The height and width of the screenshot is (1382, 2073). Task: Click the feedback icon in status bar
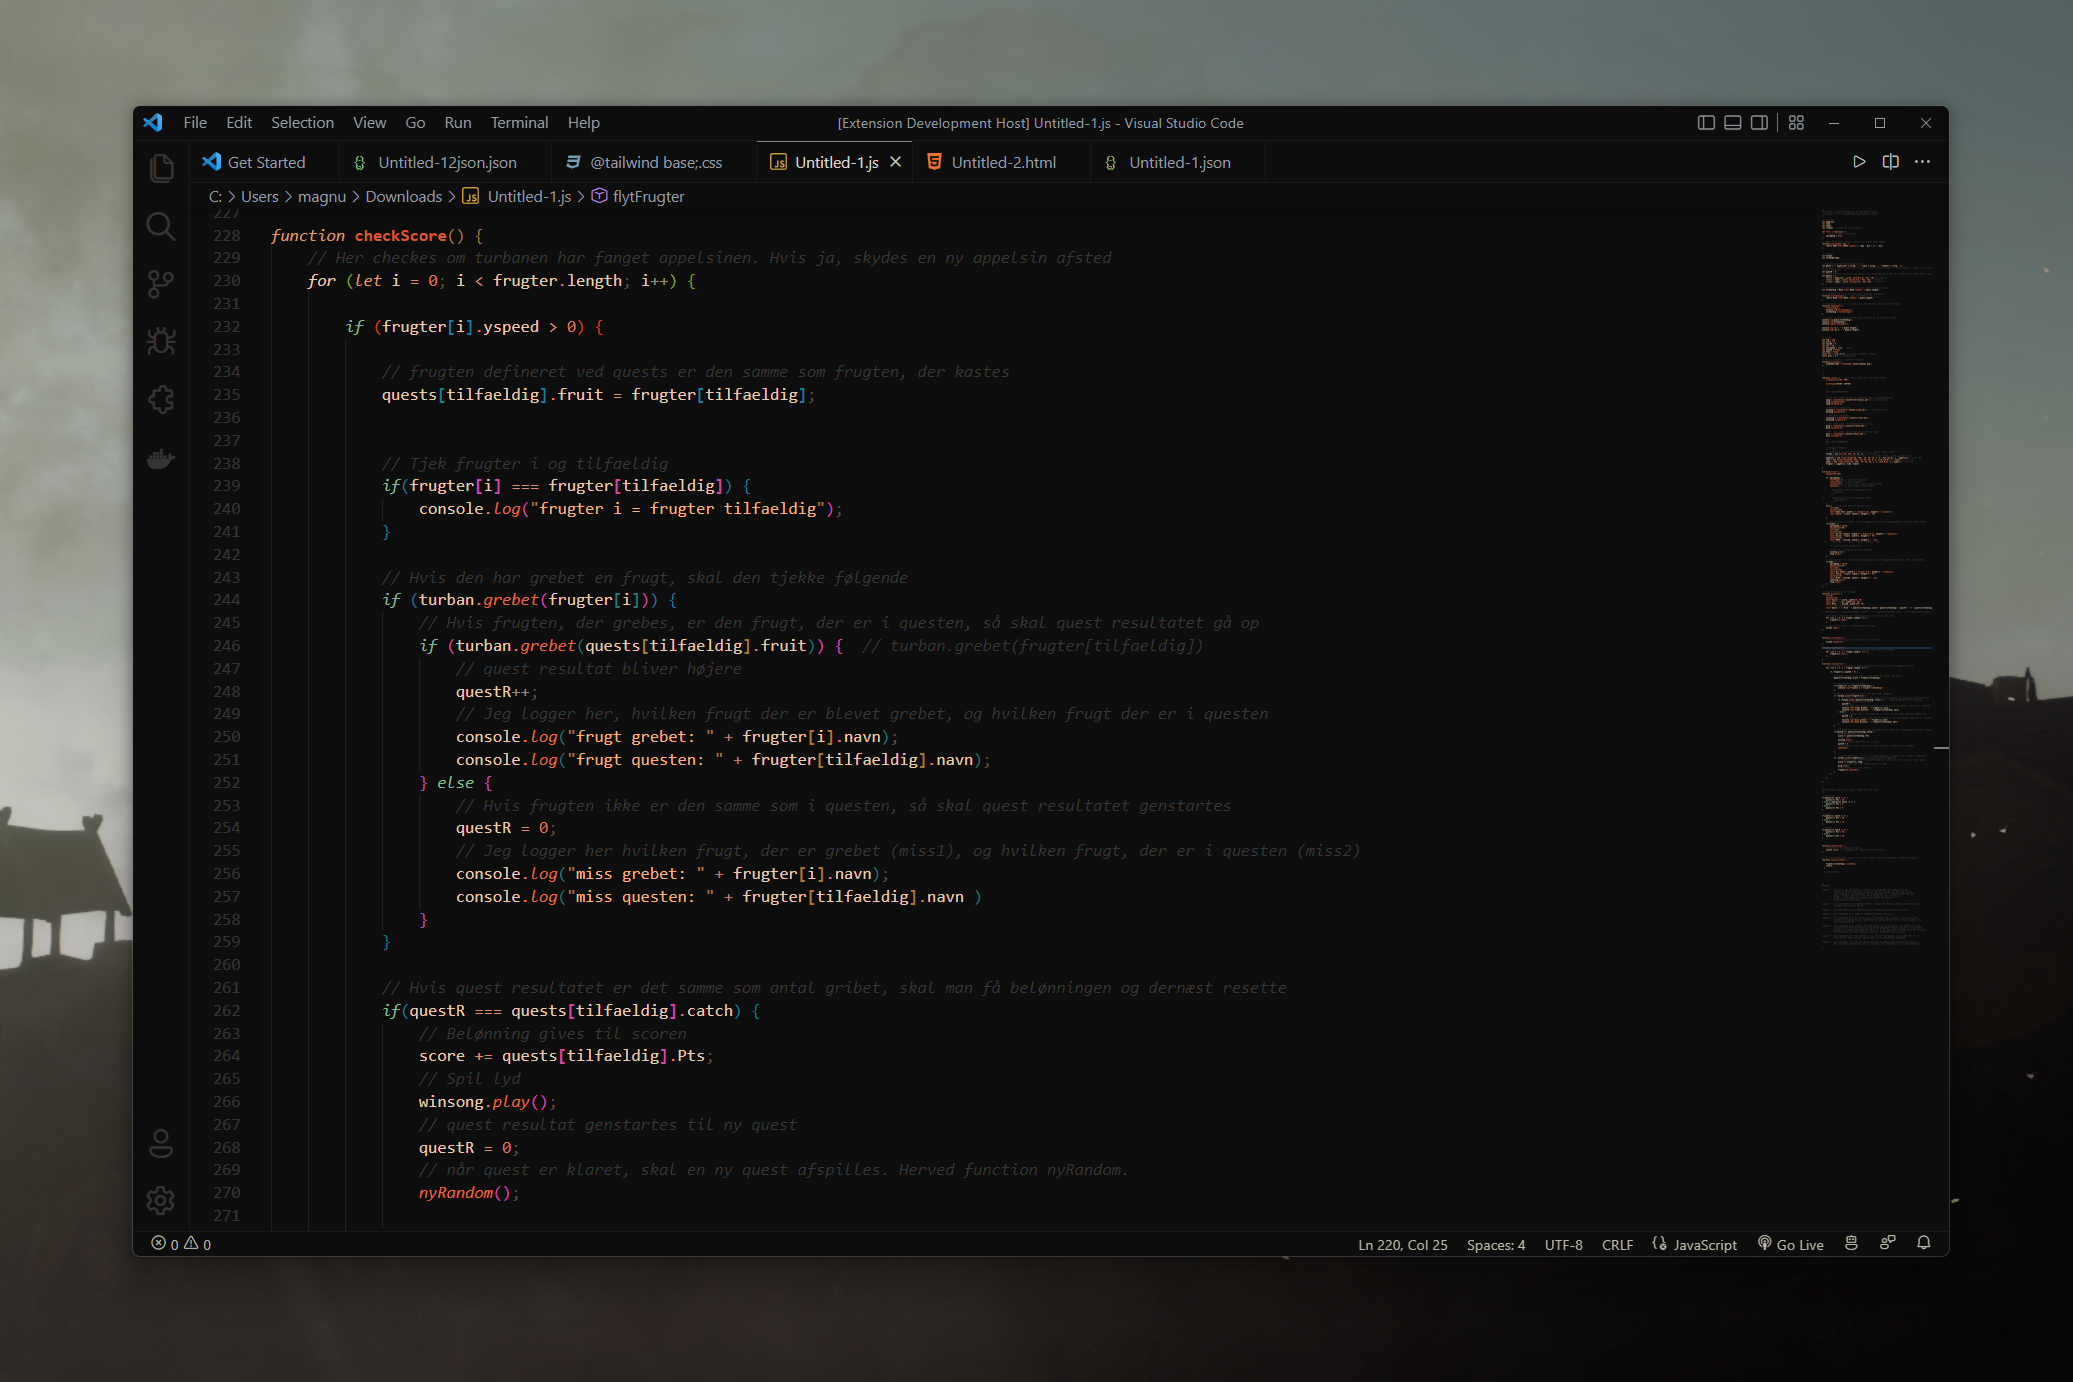coord(1888,1243)
